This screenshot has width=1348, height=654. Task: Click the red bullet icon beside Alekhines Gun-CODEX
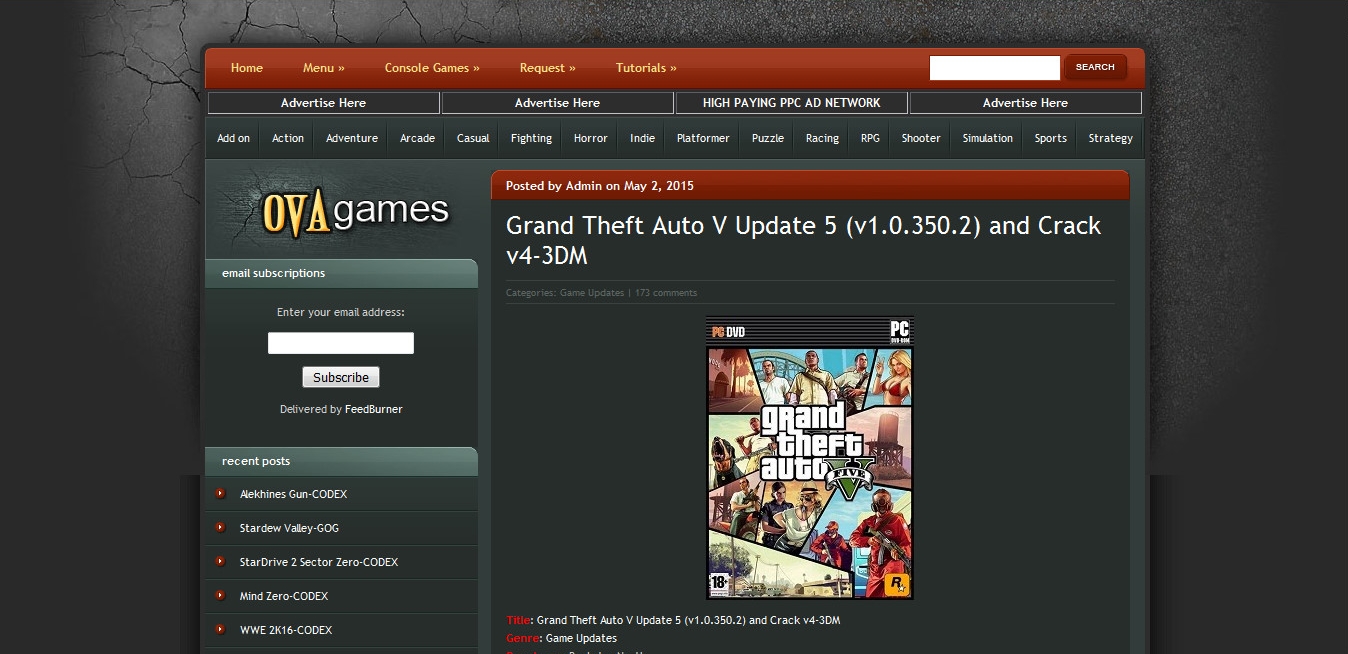[x=221, y=493]
